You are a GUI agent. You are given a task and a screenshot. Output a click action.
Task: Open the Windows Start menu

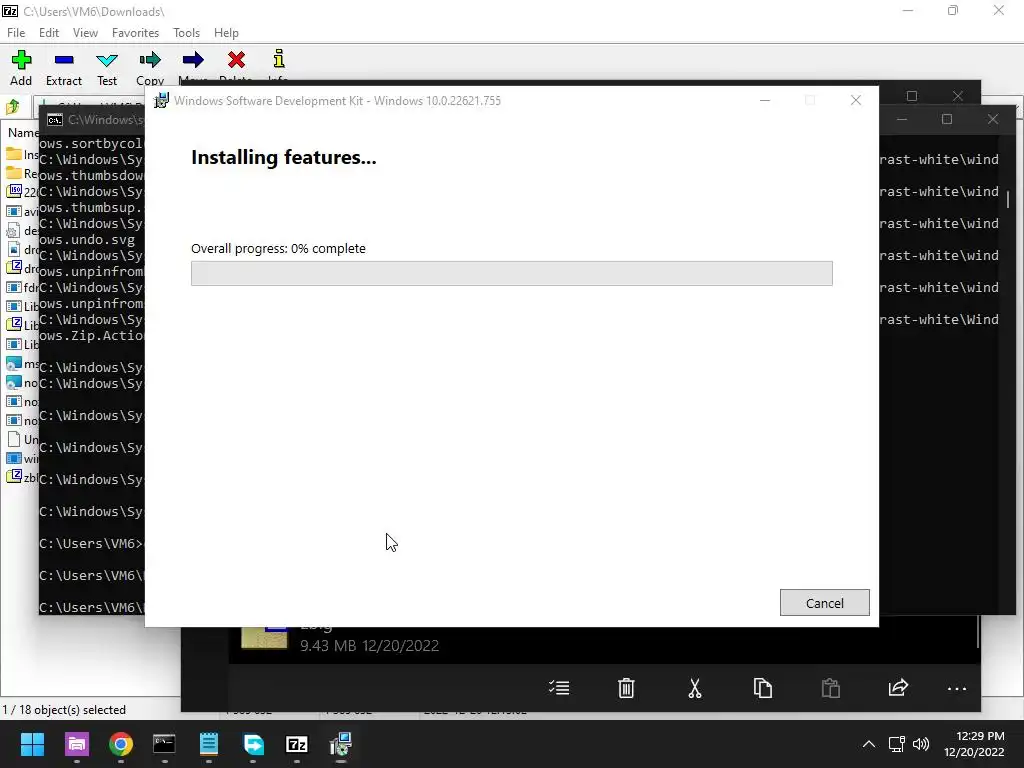click(x=32, y=744)
